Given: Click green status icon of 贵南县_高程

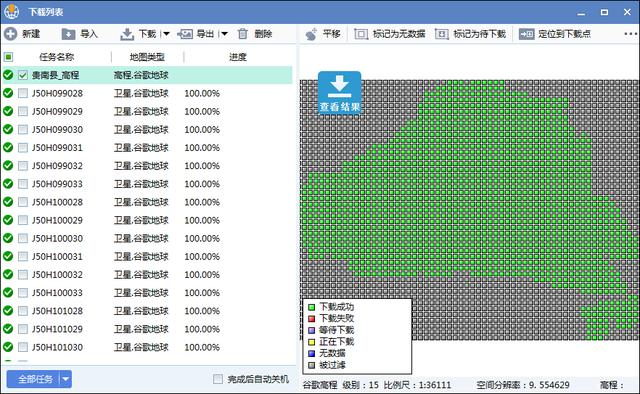Looking at the screenshot, I should [x=8, y=75].
